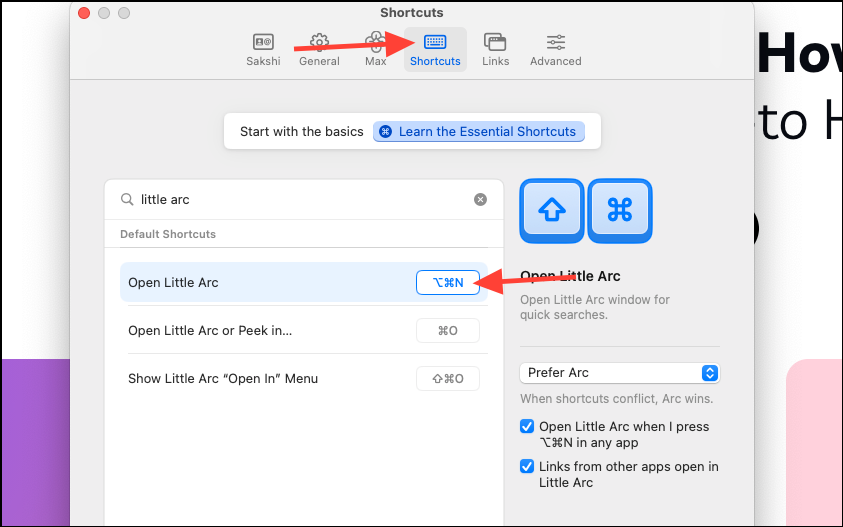Screen dimensions: 843x527
Task: Toggle Links from other apps open checkbox
Action: coord(527,466)
